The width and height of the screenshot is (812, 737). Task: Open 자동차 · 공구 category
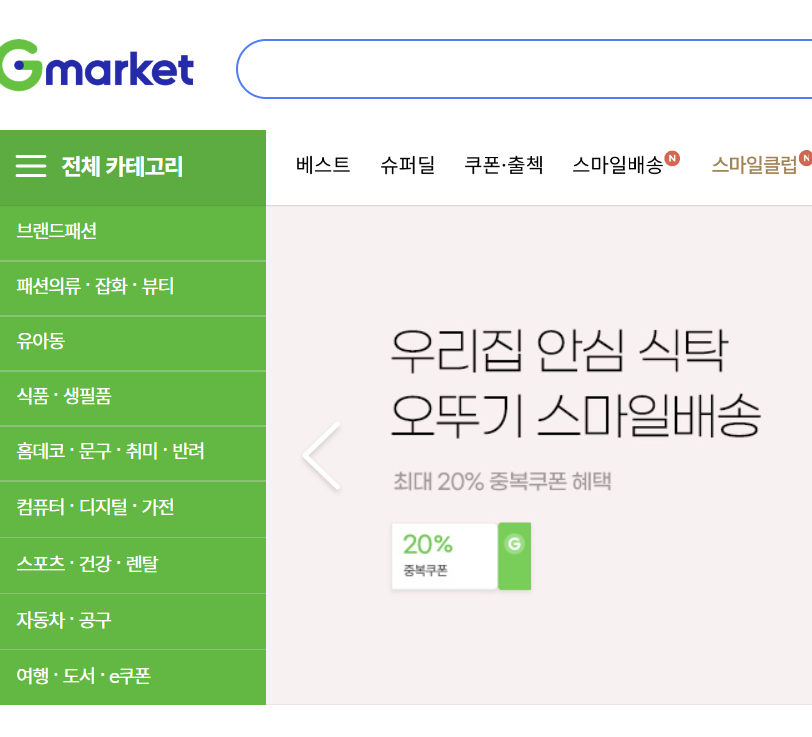[x=133, y=620]
